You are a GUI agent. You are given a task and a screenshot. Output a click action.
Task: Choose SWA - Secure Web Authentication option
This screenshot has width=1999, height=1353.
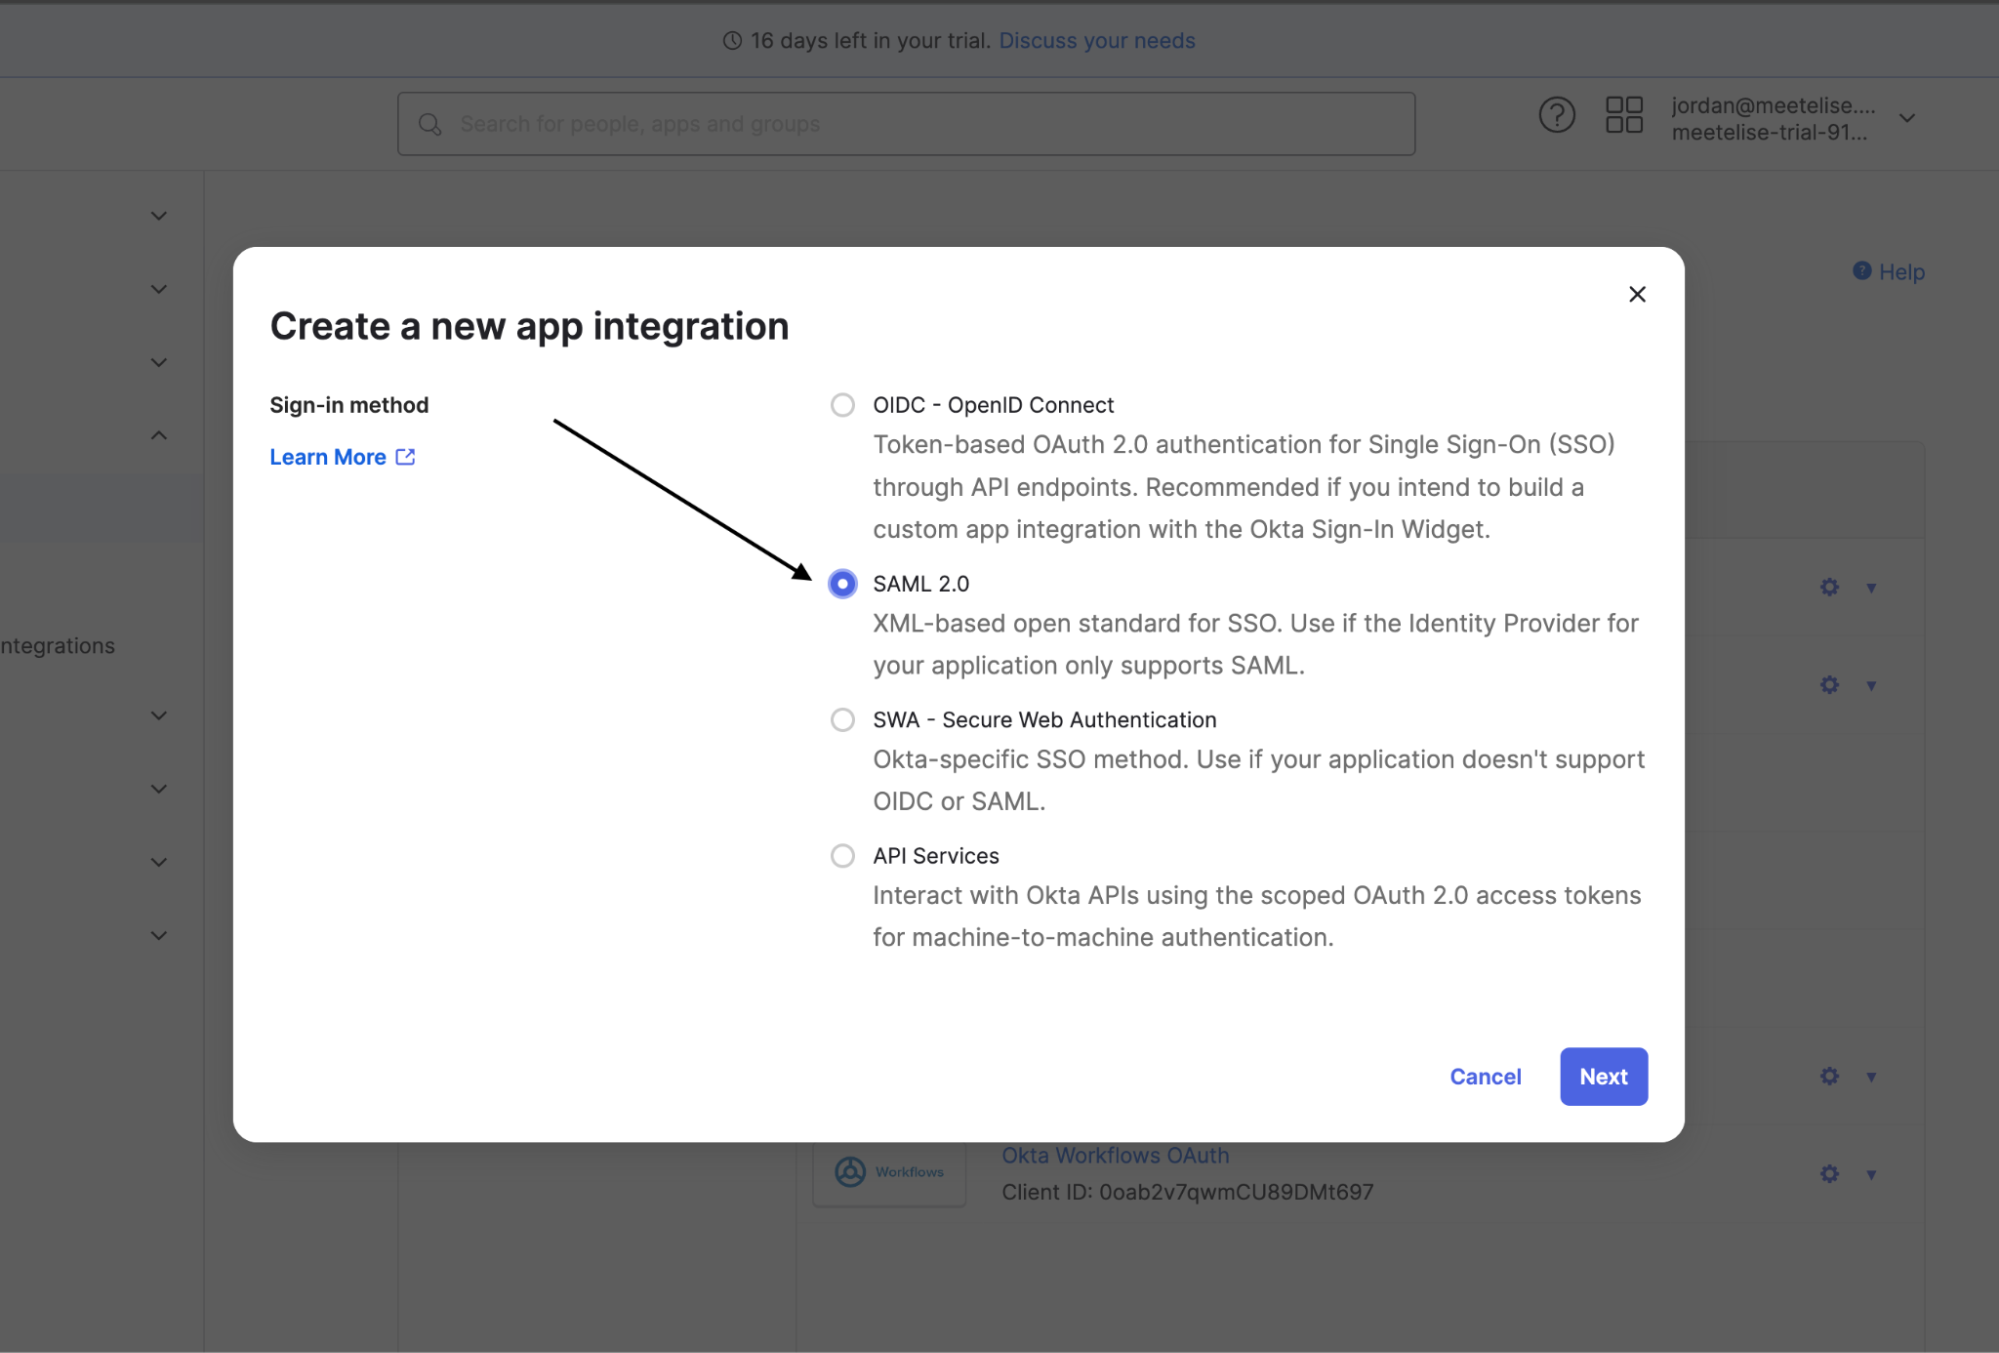[842, 720]
